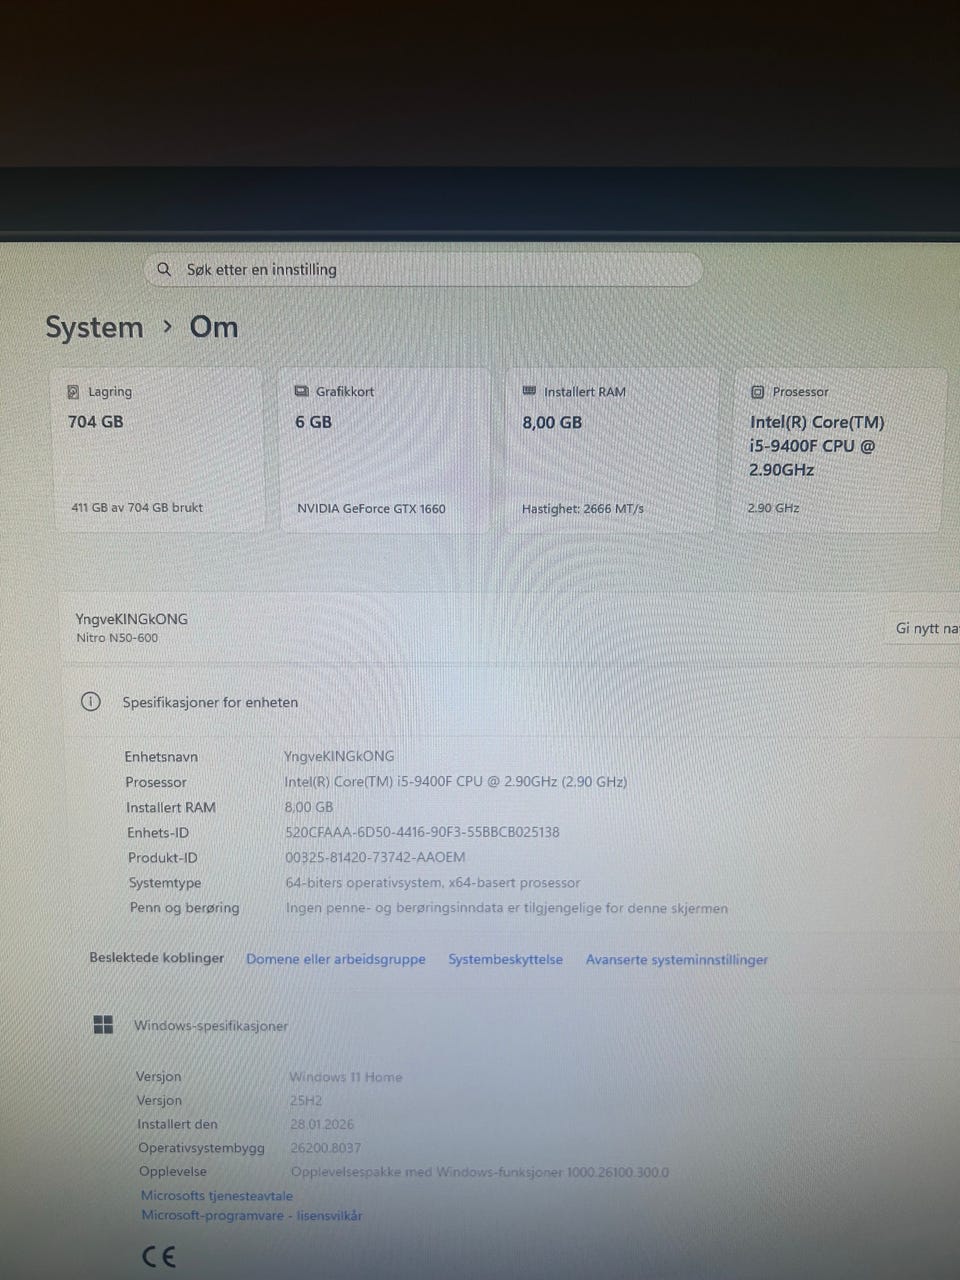
Task: Open the 'Microsofts tjenesteavtale' link
Action: pyautogui.click(x=217, y=1195)
